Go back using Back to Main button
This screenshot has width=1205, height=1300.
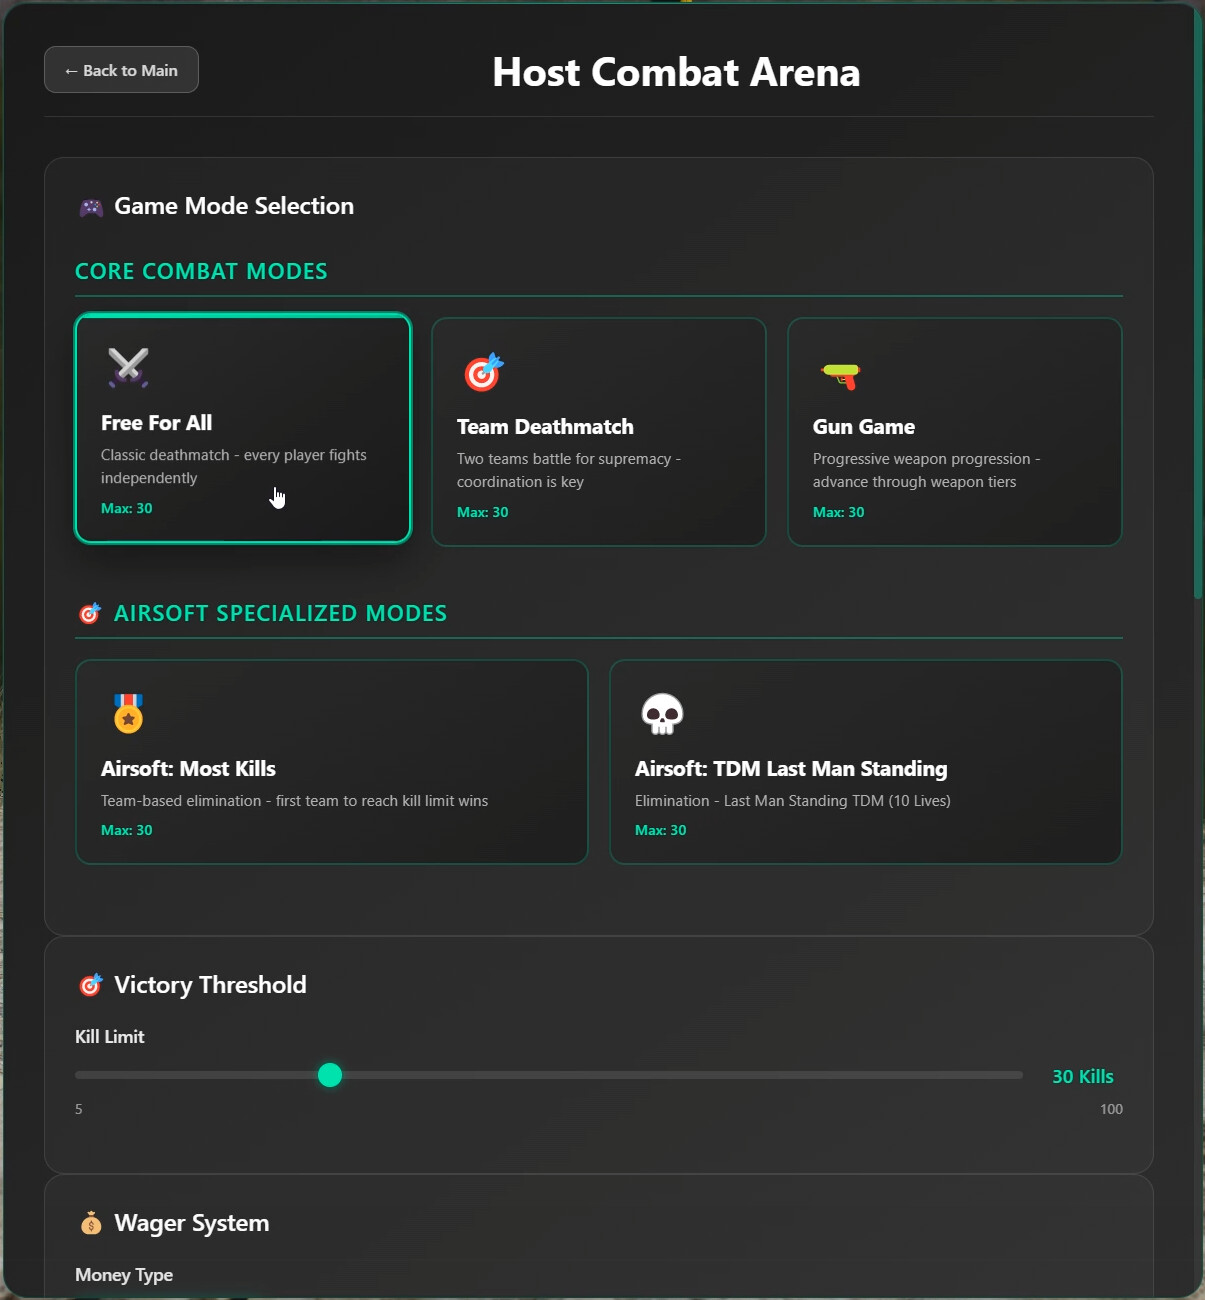pos(121,70)
